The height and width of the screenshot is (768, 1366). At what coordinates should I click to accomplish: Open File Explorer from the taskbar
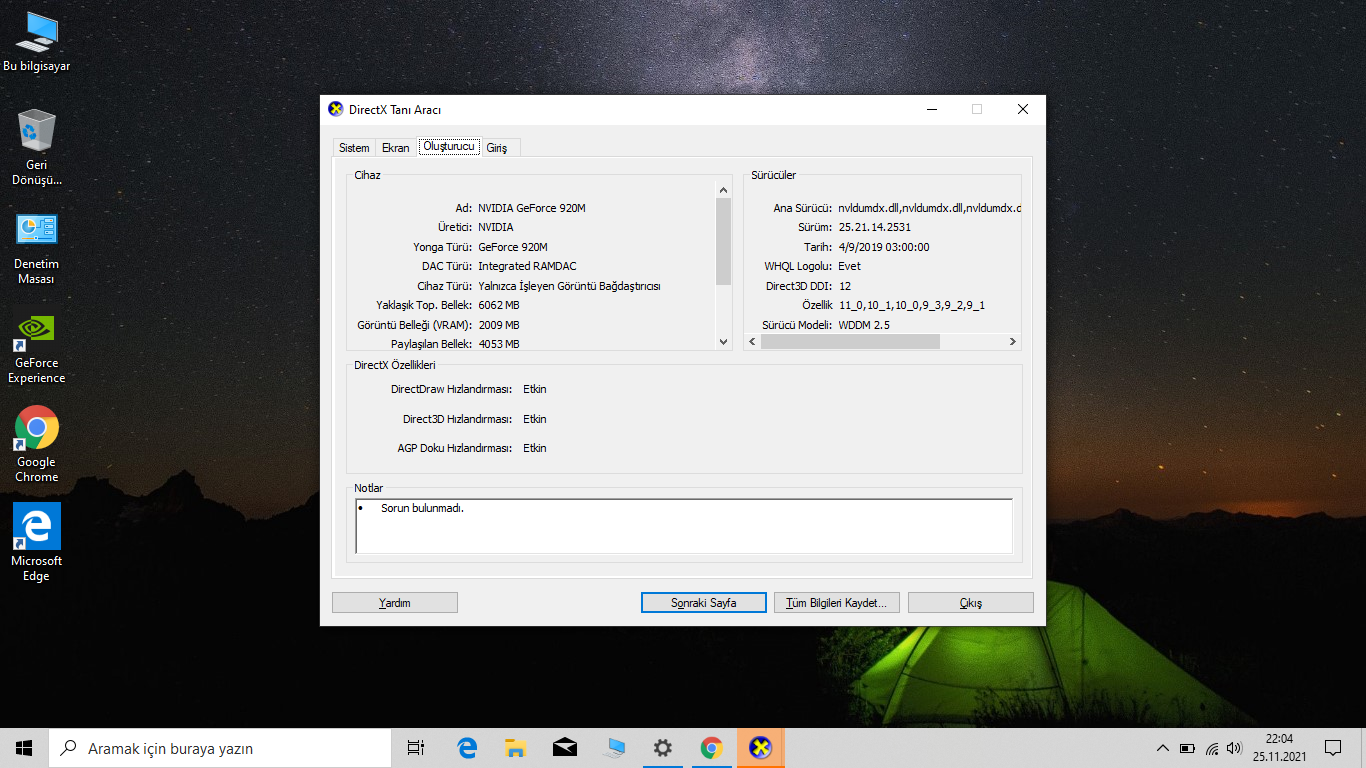pyautogui.click(x=516, y=748)
